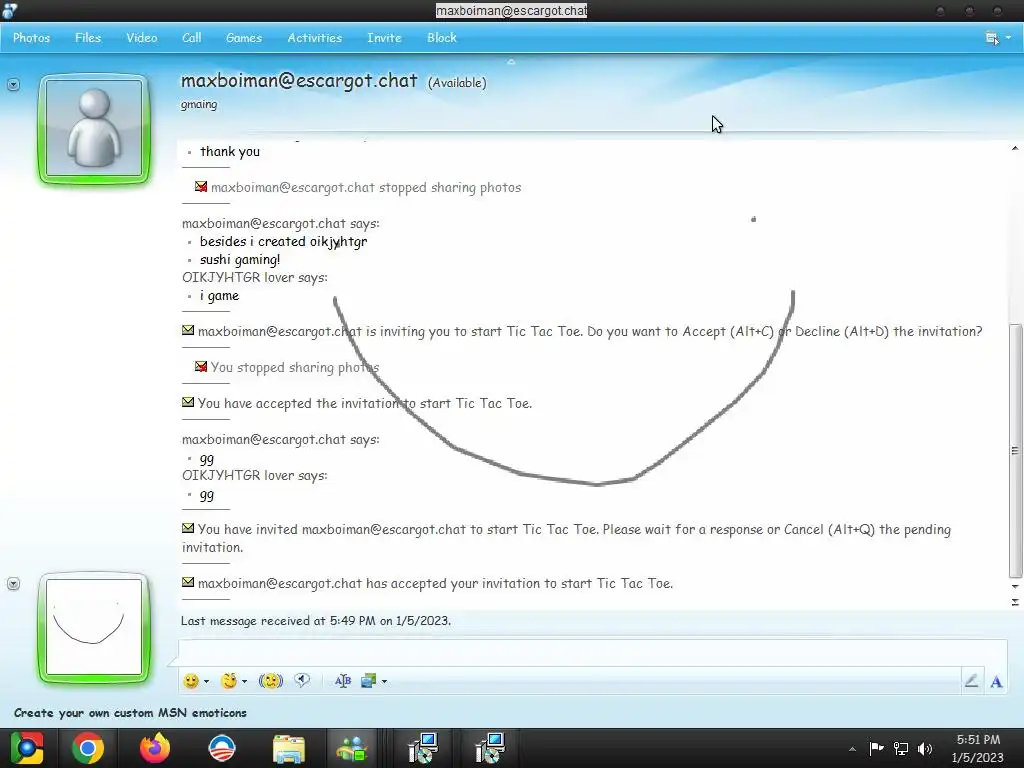Expand the show menu dropdown arrow at top right
Viewport: 1024px width, 768px height.
pos(1008,38)
